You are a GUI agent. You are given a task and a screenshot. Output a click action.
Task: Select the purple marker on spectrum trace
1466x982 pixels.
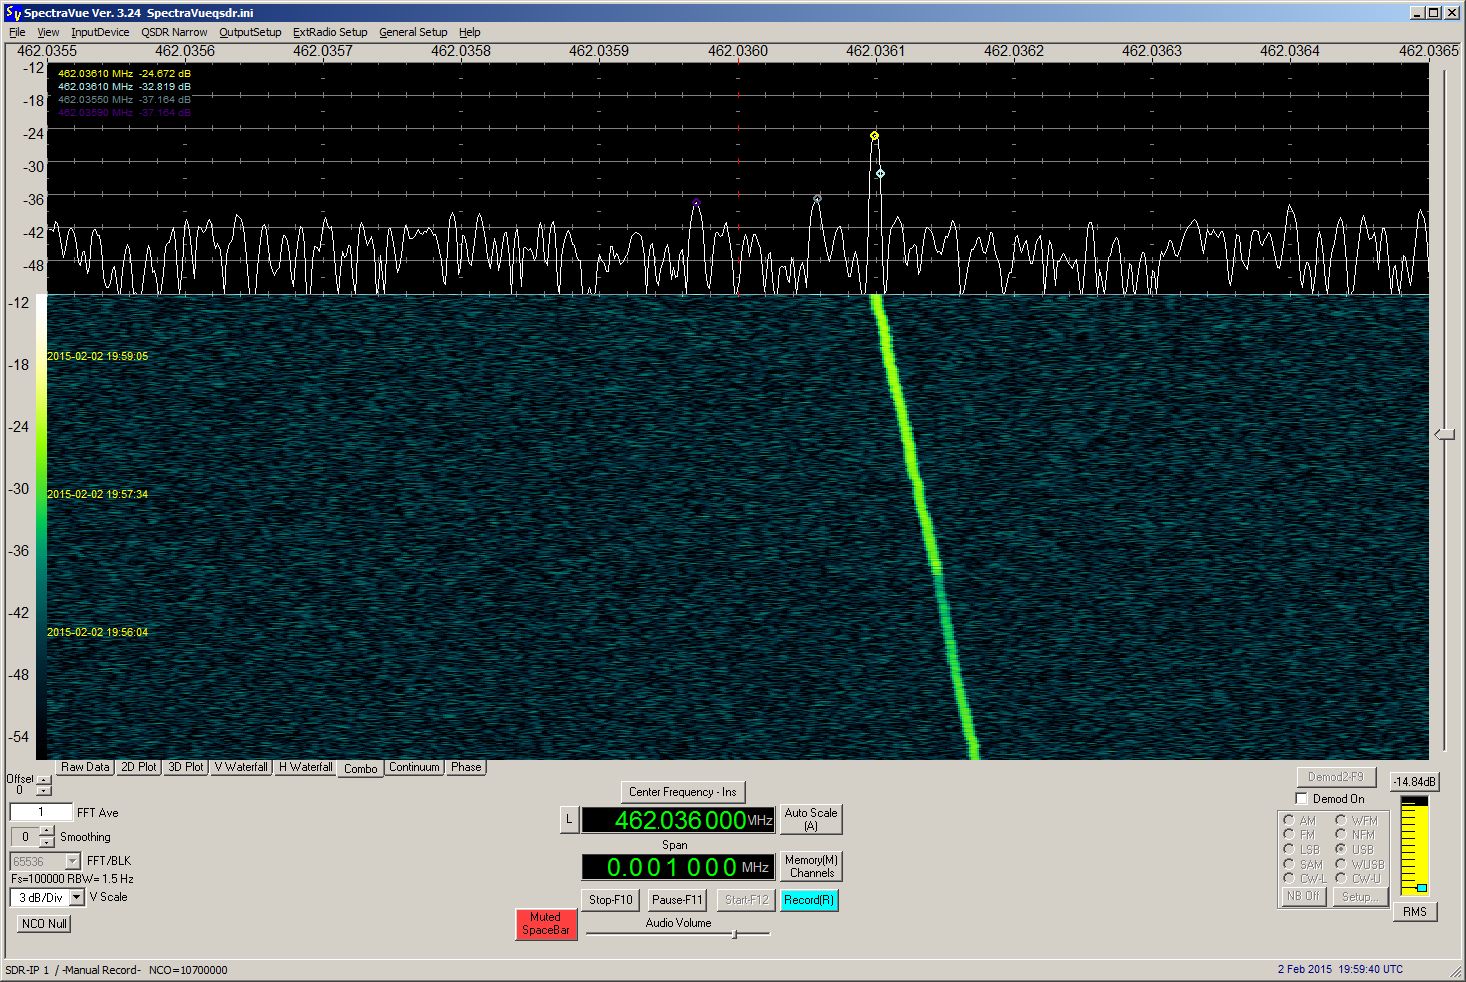click(x=696, y=203)
